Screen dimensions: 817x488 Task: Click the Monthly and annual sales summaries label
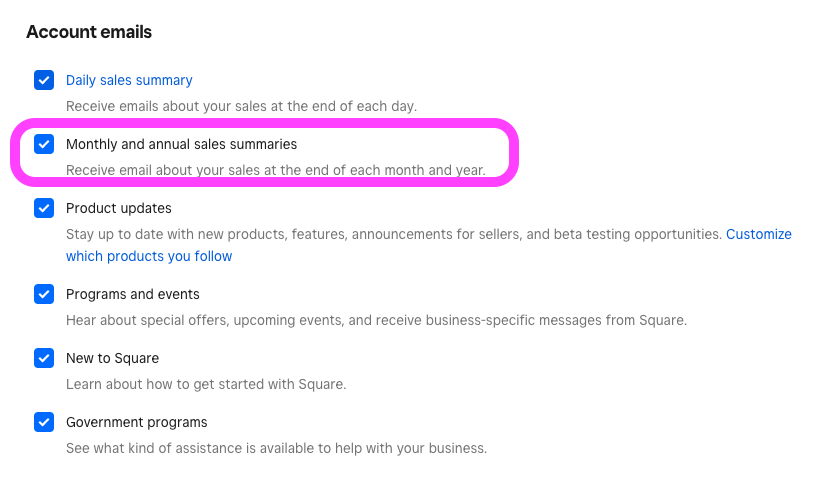181,144
